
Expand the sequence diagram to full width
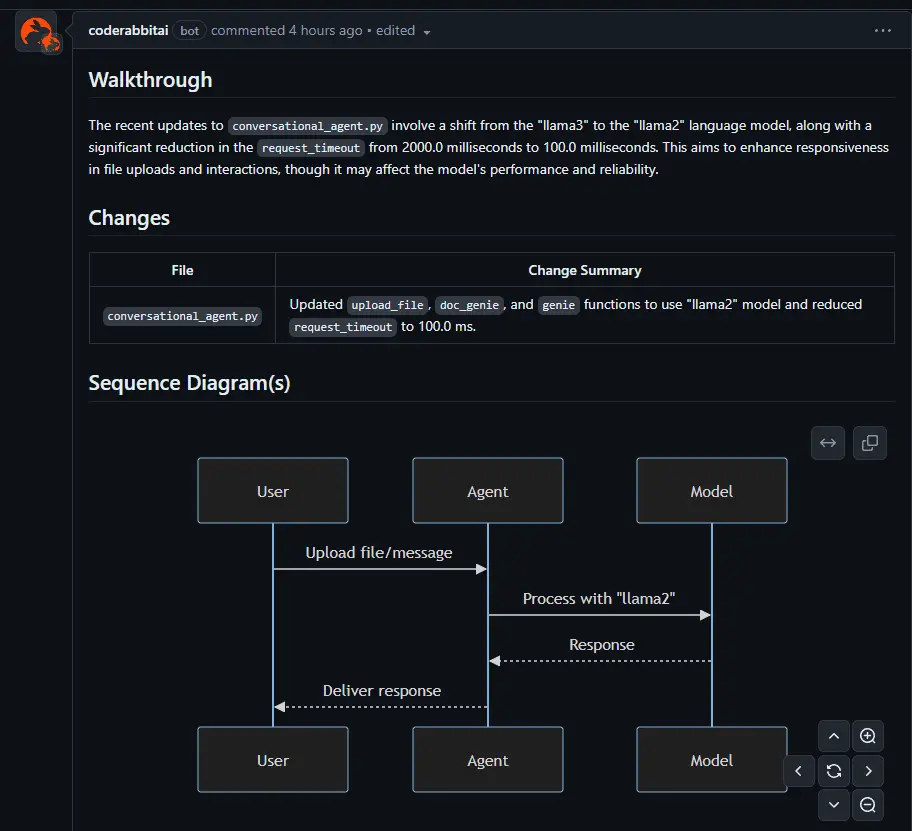[x=827, y=442]
